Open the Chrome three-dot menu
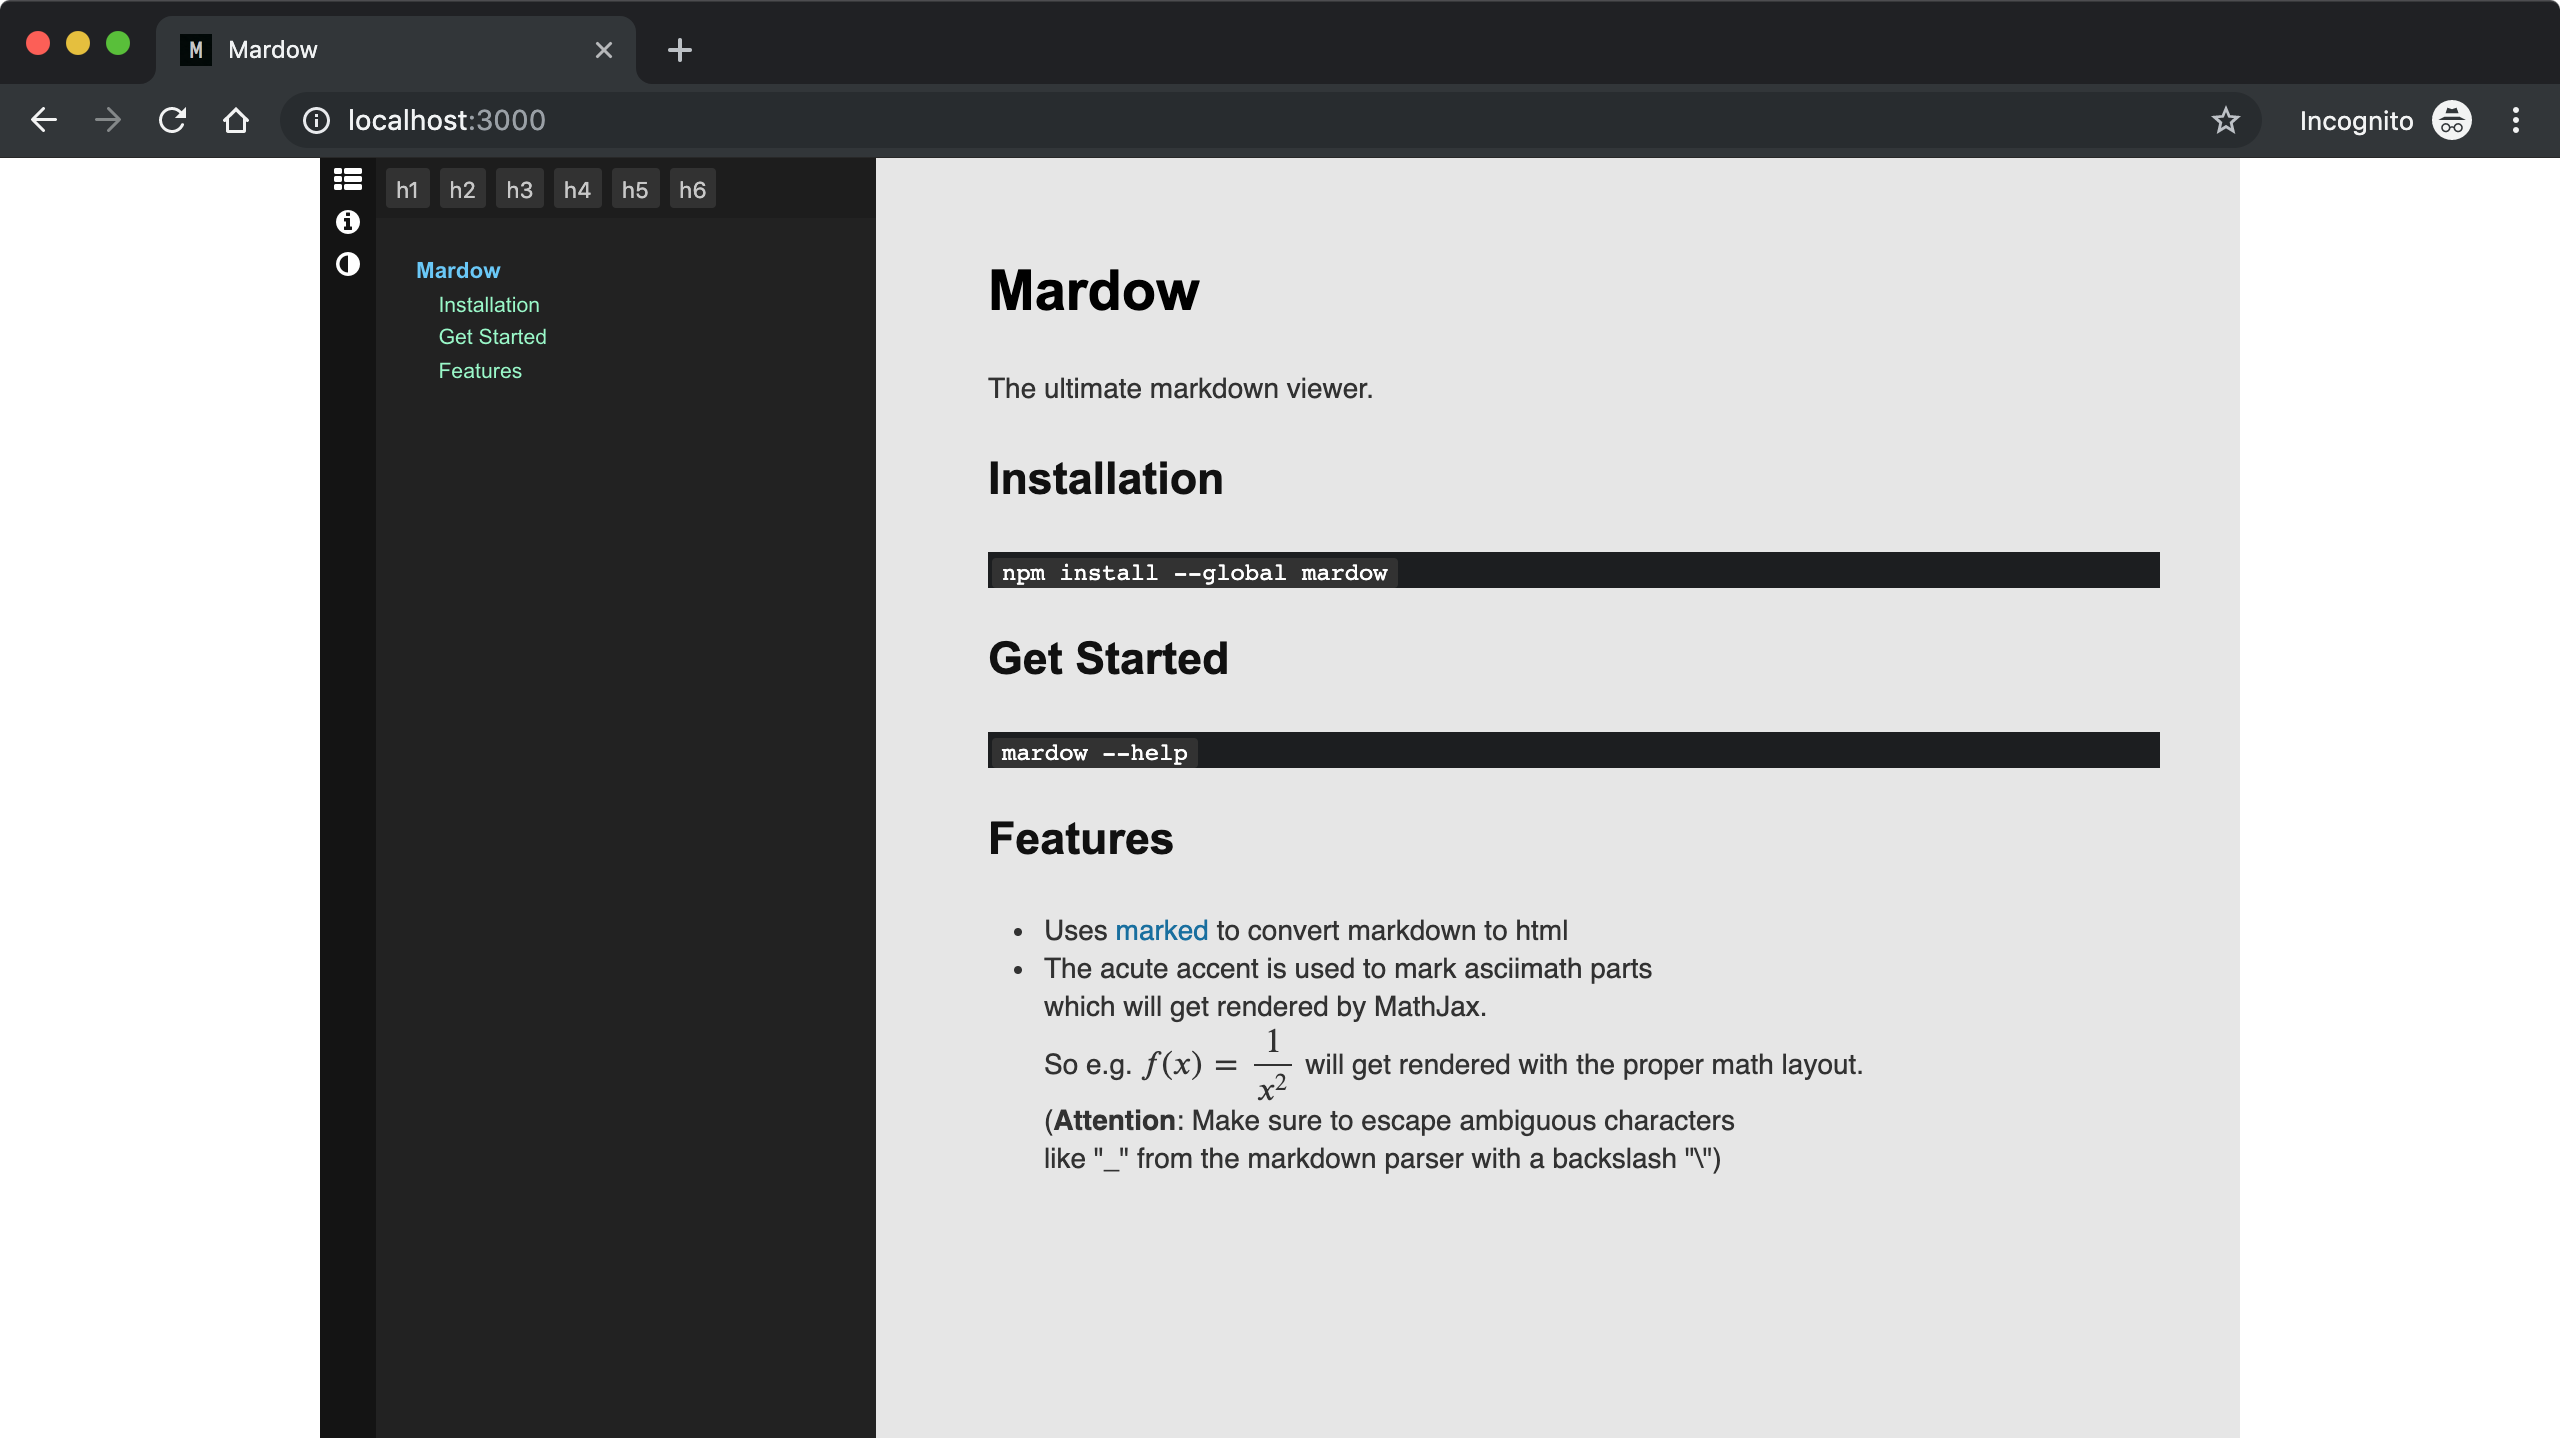Screen dimensions: 2560x1438 pos(2515,121)
